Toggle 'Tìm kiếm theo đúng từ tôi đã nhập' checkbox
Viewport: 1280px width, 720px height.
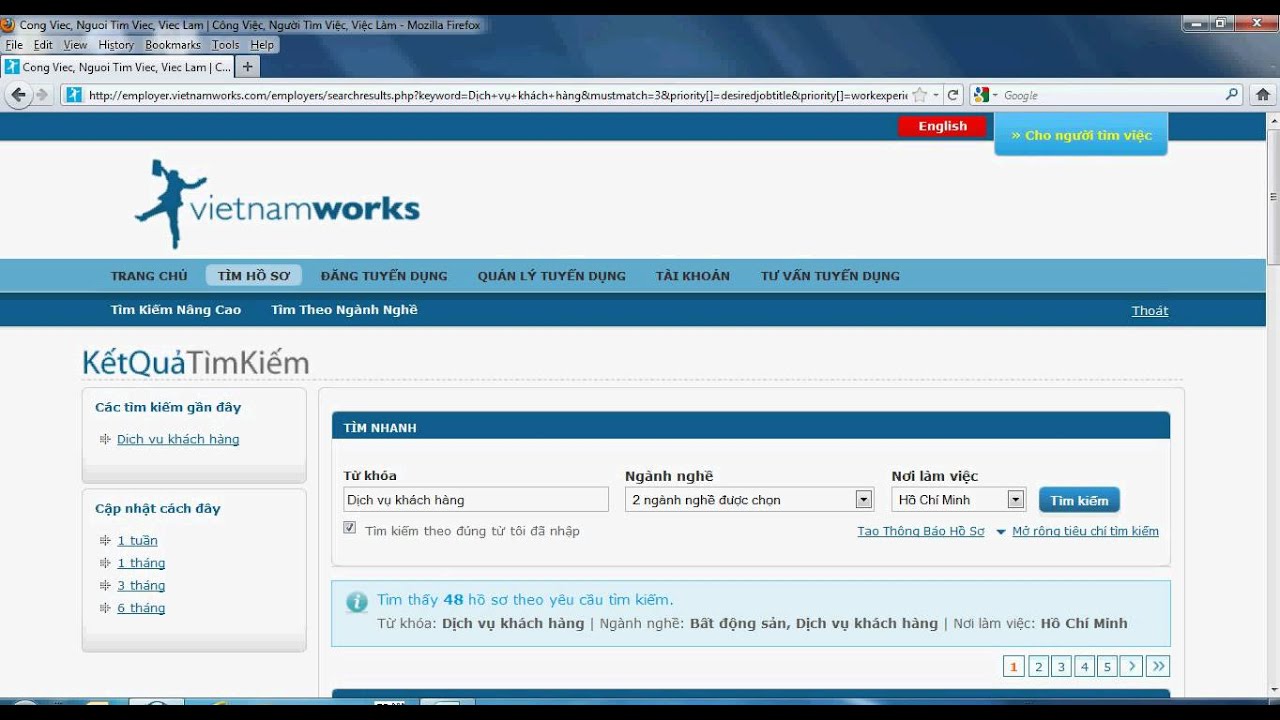pos(349,528)
